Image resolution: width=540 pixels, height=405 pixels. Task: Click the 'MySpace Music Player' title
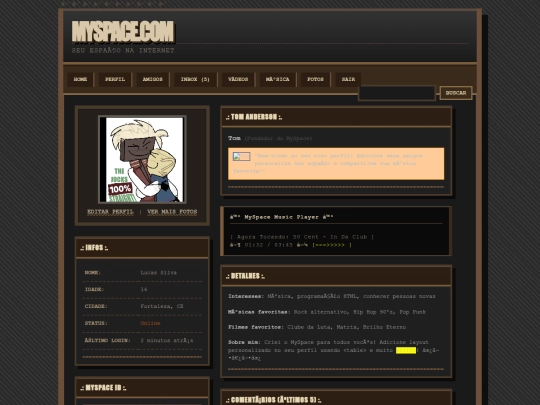click(x=281, y=217)
